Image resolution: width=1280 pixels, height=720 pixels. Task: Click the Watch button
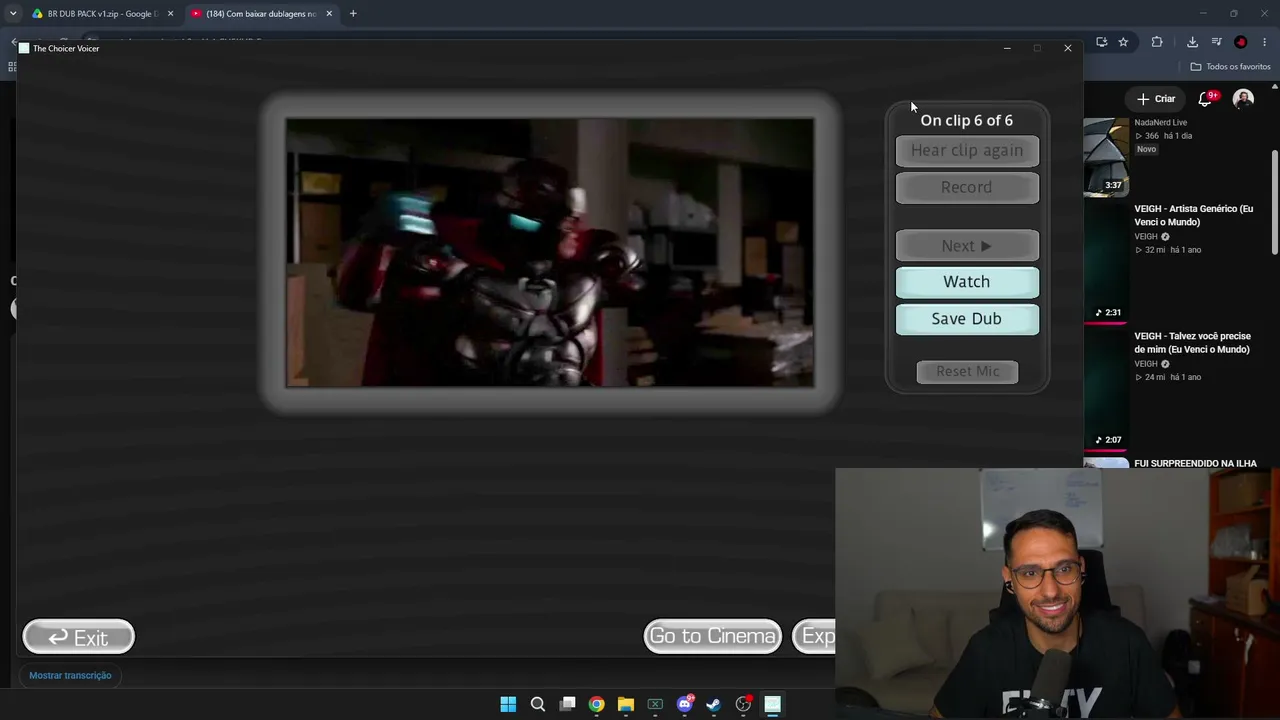click(967, 282)
